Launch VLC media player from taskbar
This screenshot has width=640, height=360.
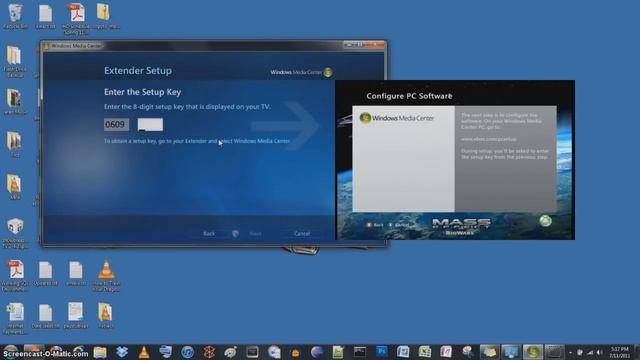click(144, 352)
